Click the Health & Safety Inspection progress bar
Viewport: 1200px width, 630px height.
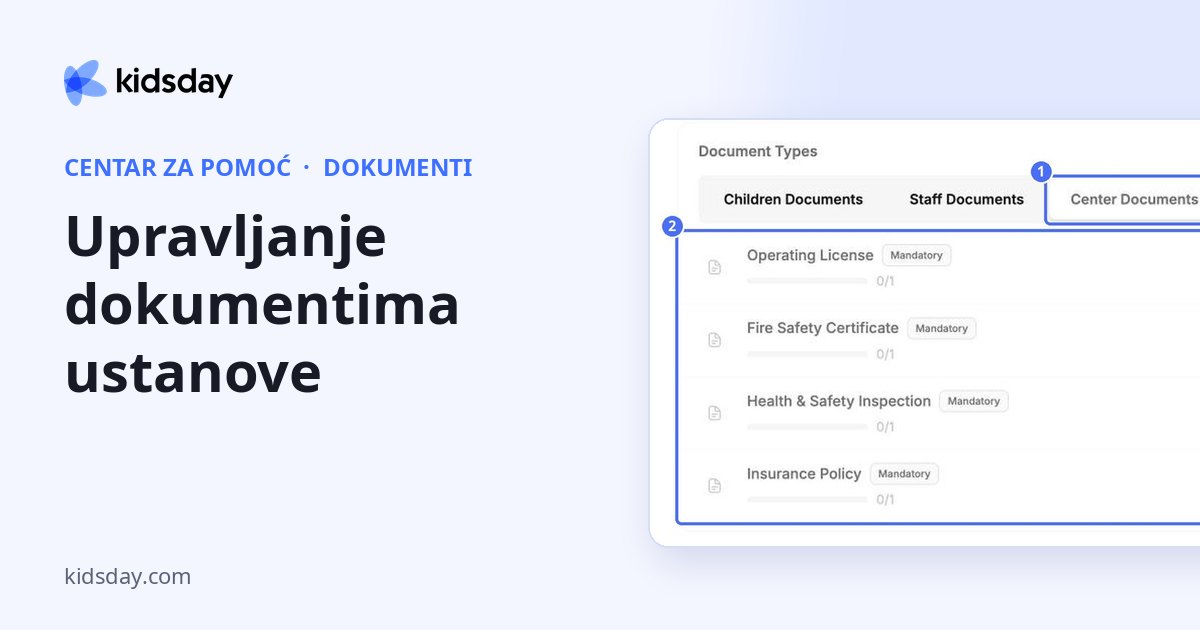(x=807, y=427)
